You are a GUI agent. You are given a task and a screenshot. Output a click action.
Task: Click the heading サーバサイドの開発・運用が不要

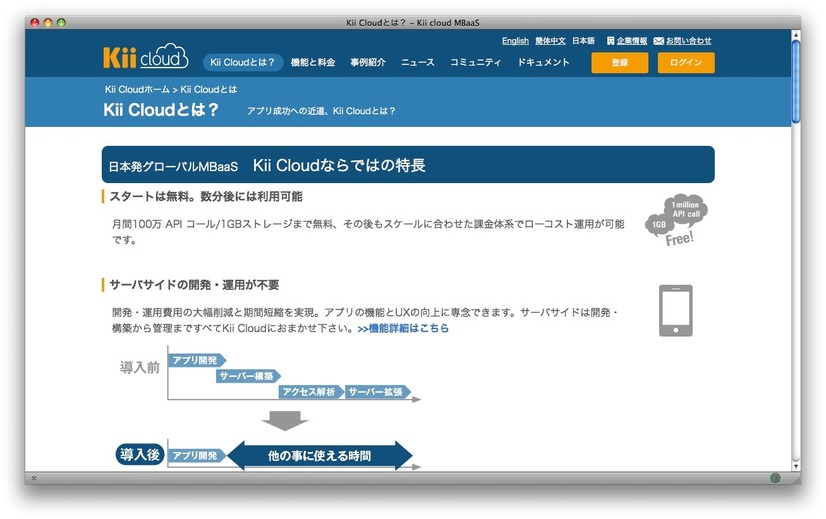point(194,285)
